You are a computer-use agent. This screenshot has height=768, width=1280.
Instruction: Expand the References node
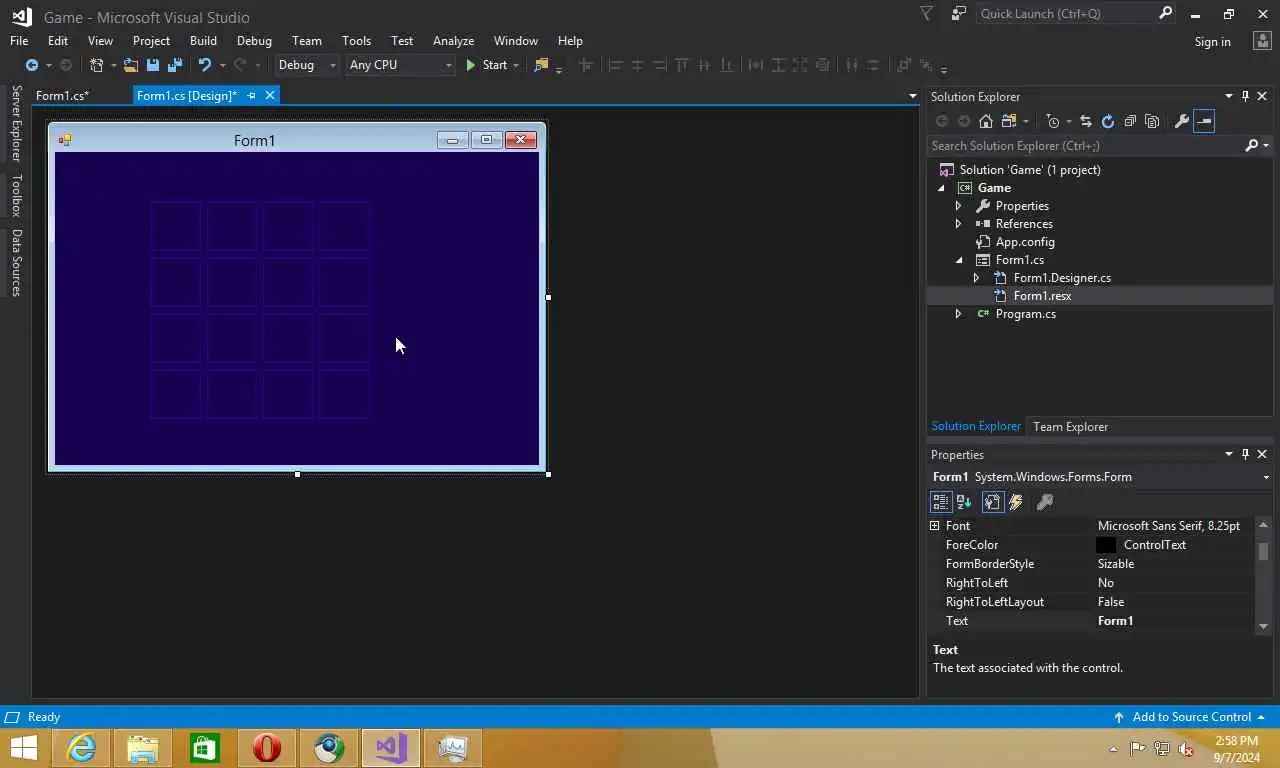click(x=958, y=224)
